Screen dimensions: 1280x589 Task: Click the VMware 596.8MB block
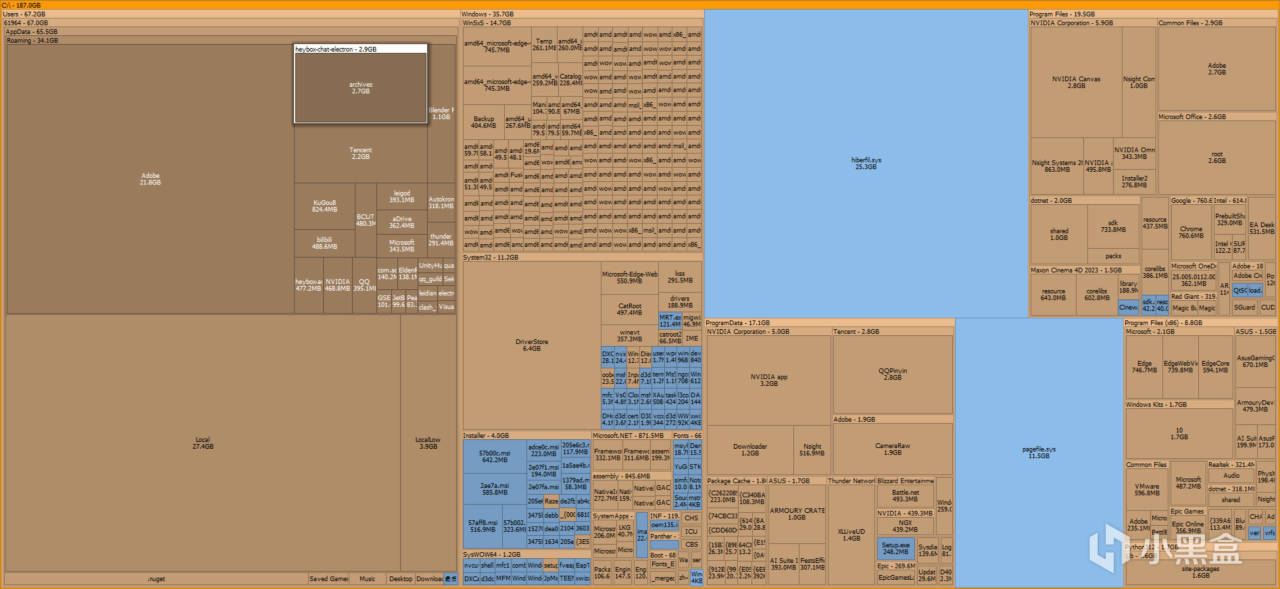tap(1147, 490)
